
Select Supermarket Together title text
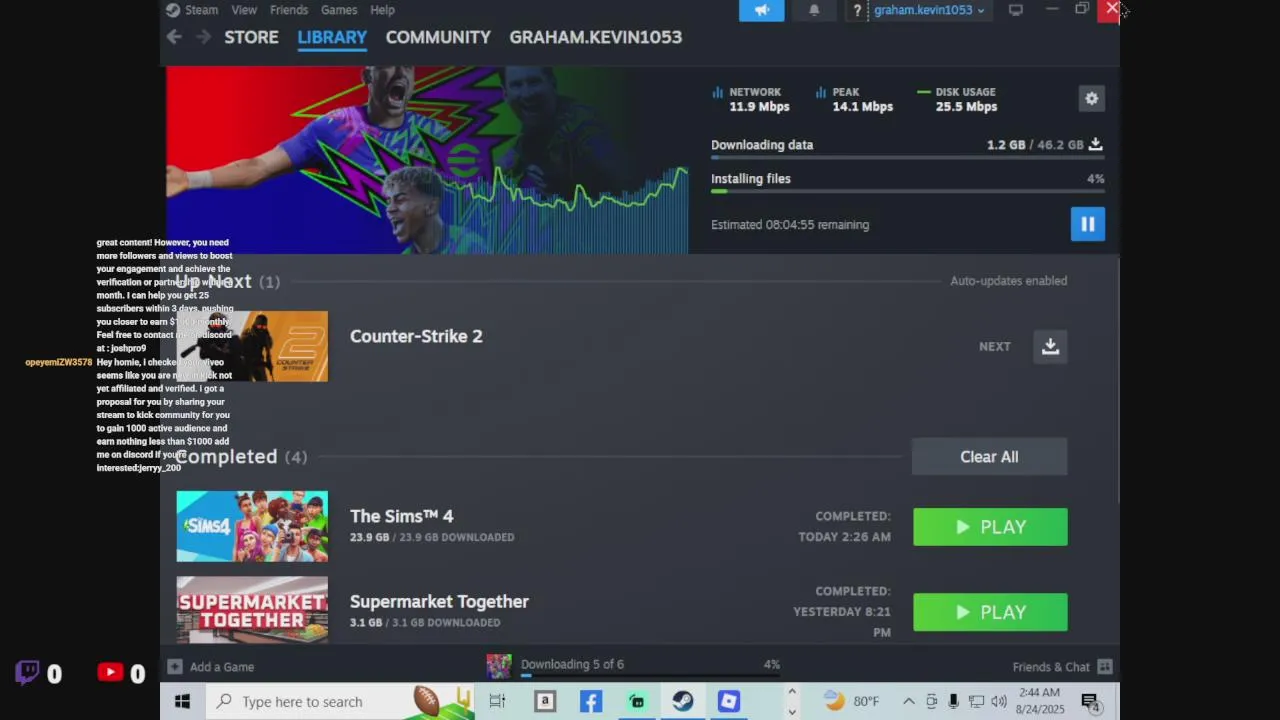[439, 601]
